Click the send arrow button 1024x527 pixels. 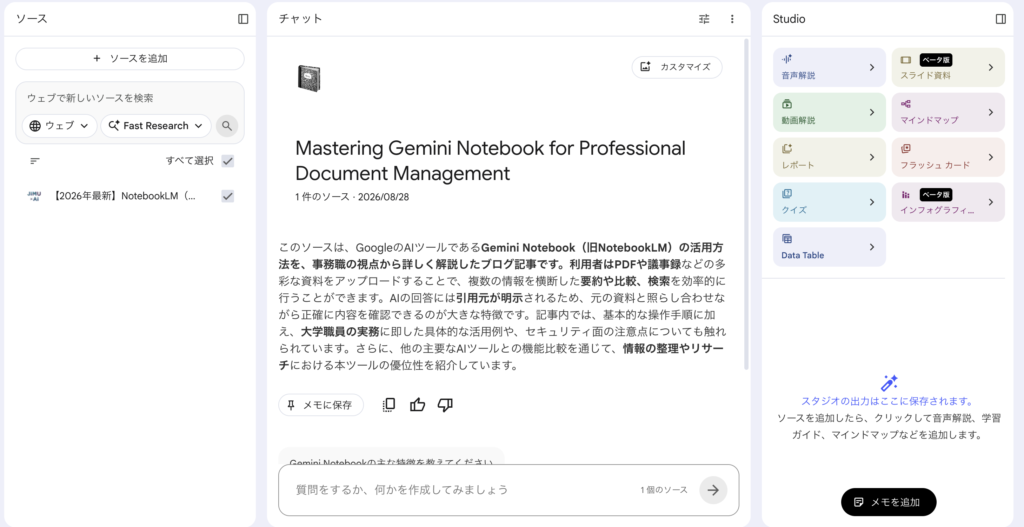point(713,490)
